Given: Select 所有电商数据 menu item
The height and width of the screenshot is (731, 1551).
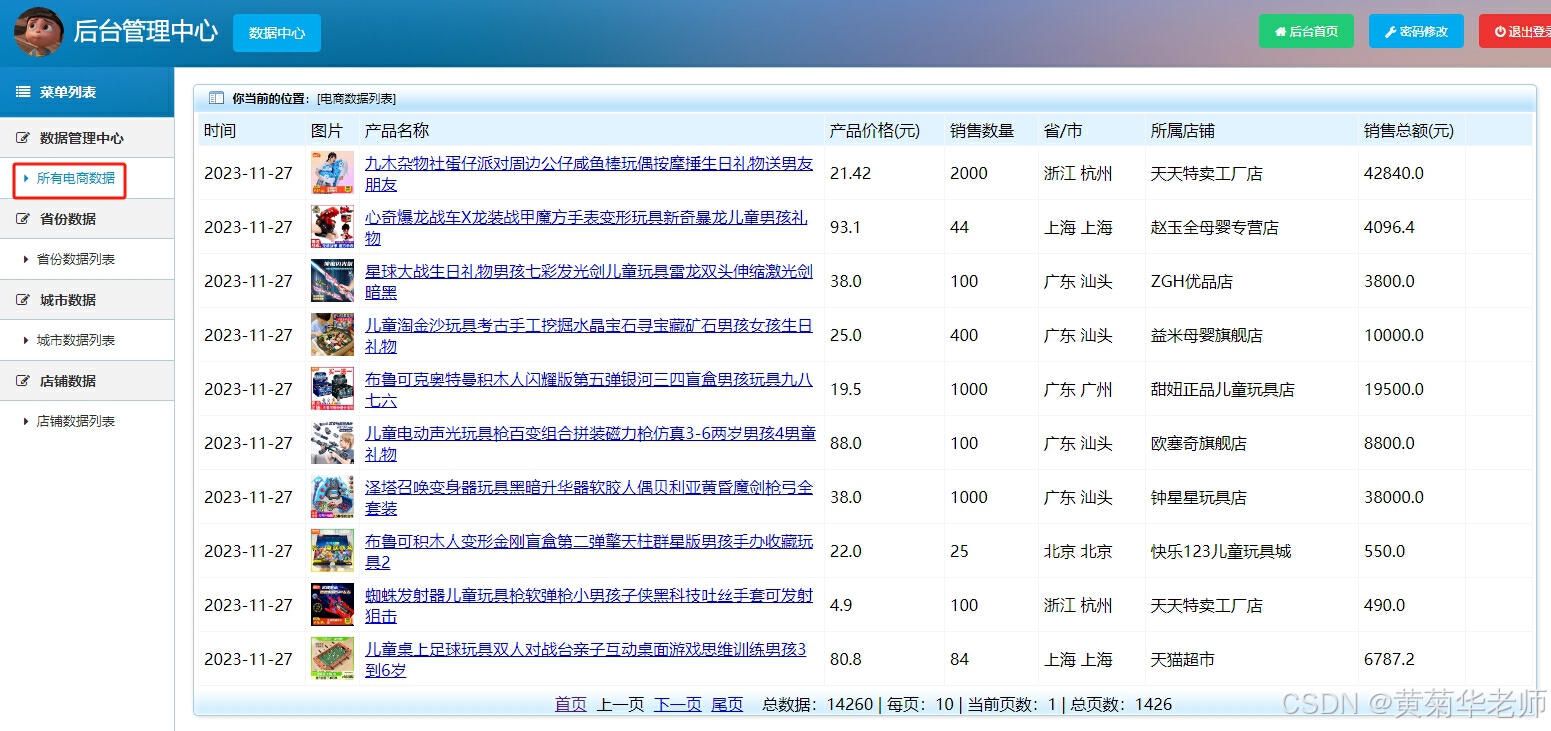Looking at the screenshot, I should [76, 178].
